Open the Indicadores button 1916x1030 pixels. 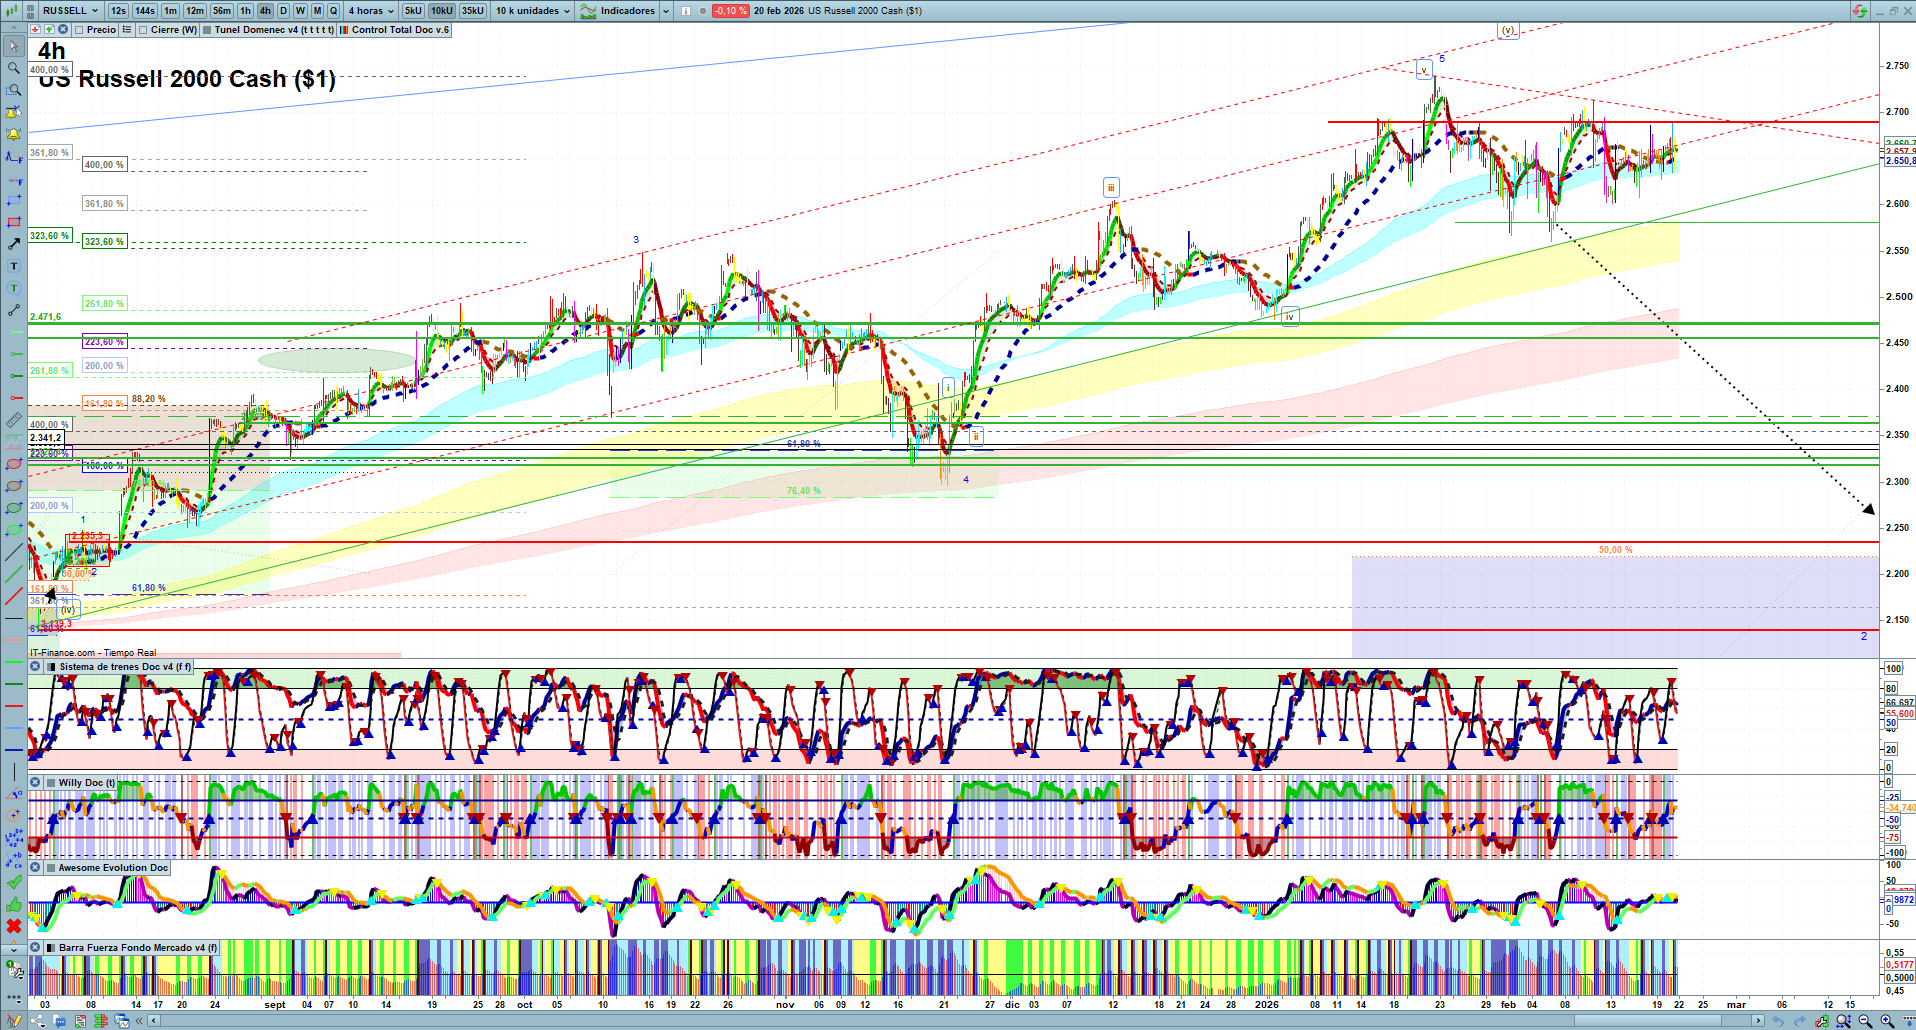(x=618, y=11)
